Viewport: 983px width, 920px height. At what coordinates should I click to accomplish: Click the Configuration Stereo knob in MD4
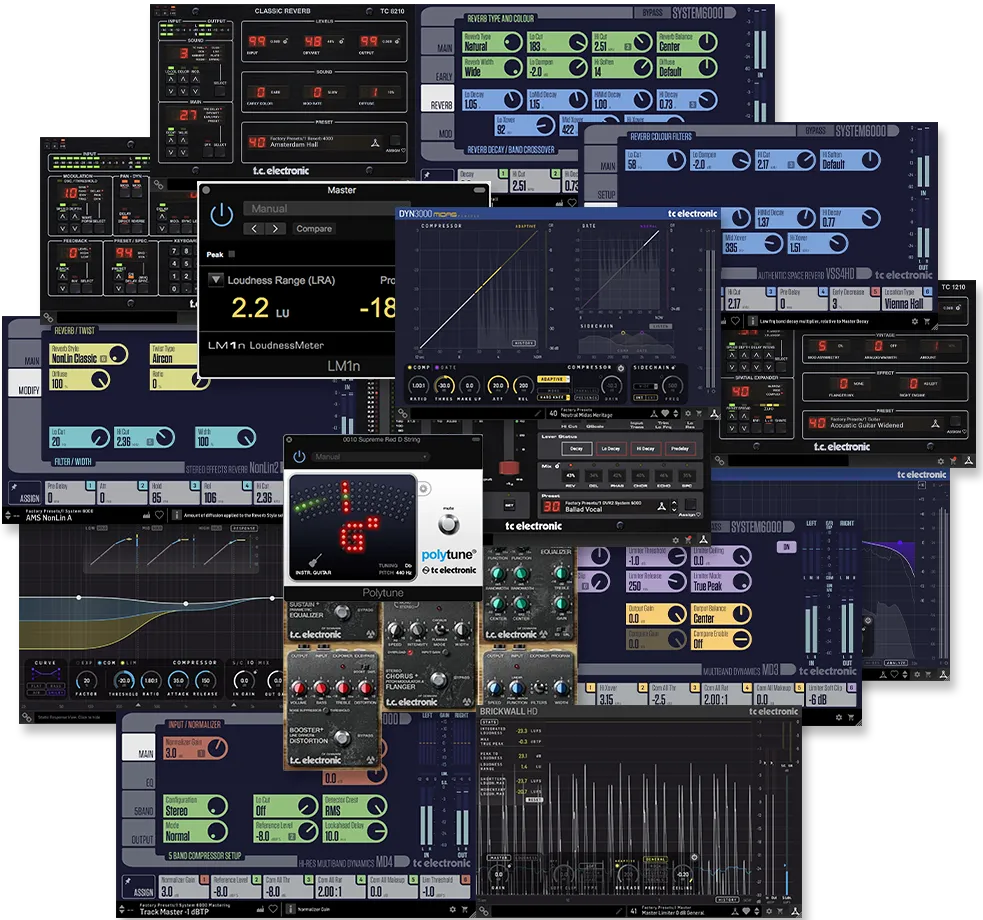(x=217, y=806)
